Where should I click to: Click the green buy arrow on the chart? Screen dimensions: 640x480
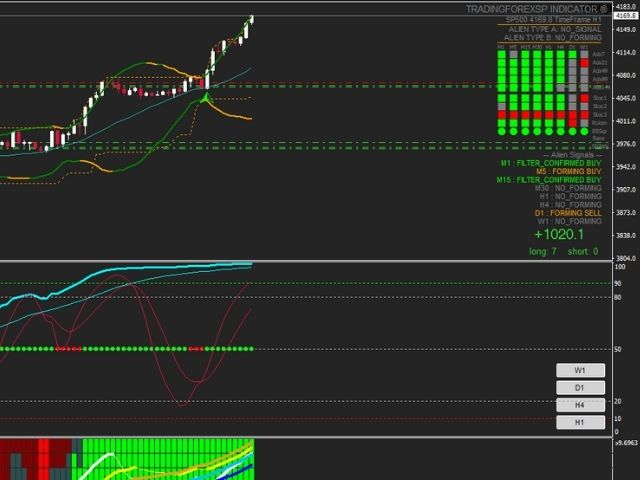click(x=206, y=98)
